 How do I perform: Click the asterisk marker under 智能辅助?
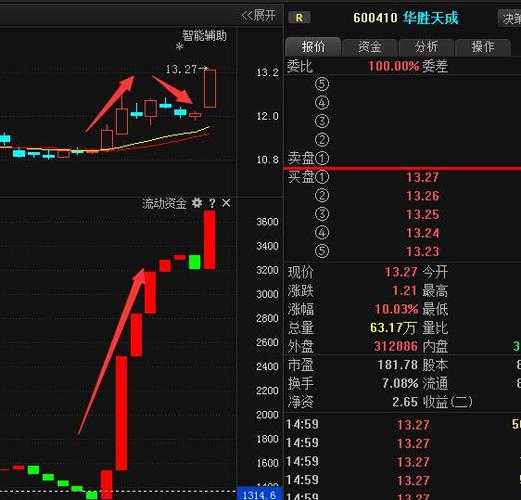[179, 47]
